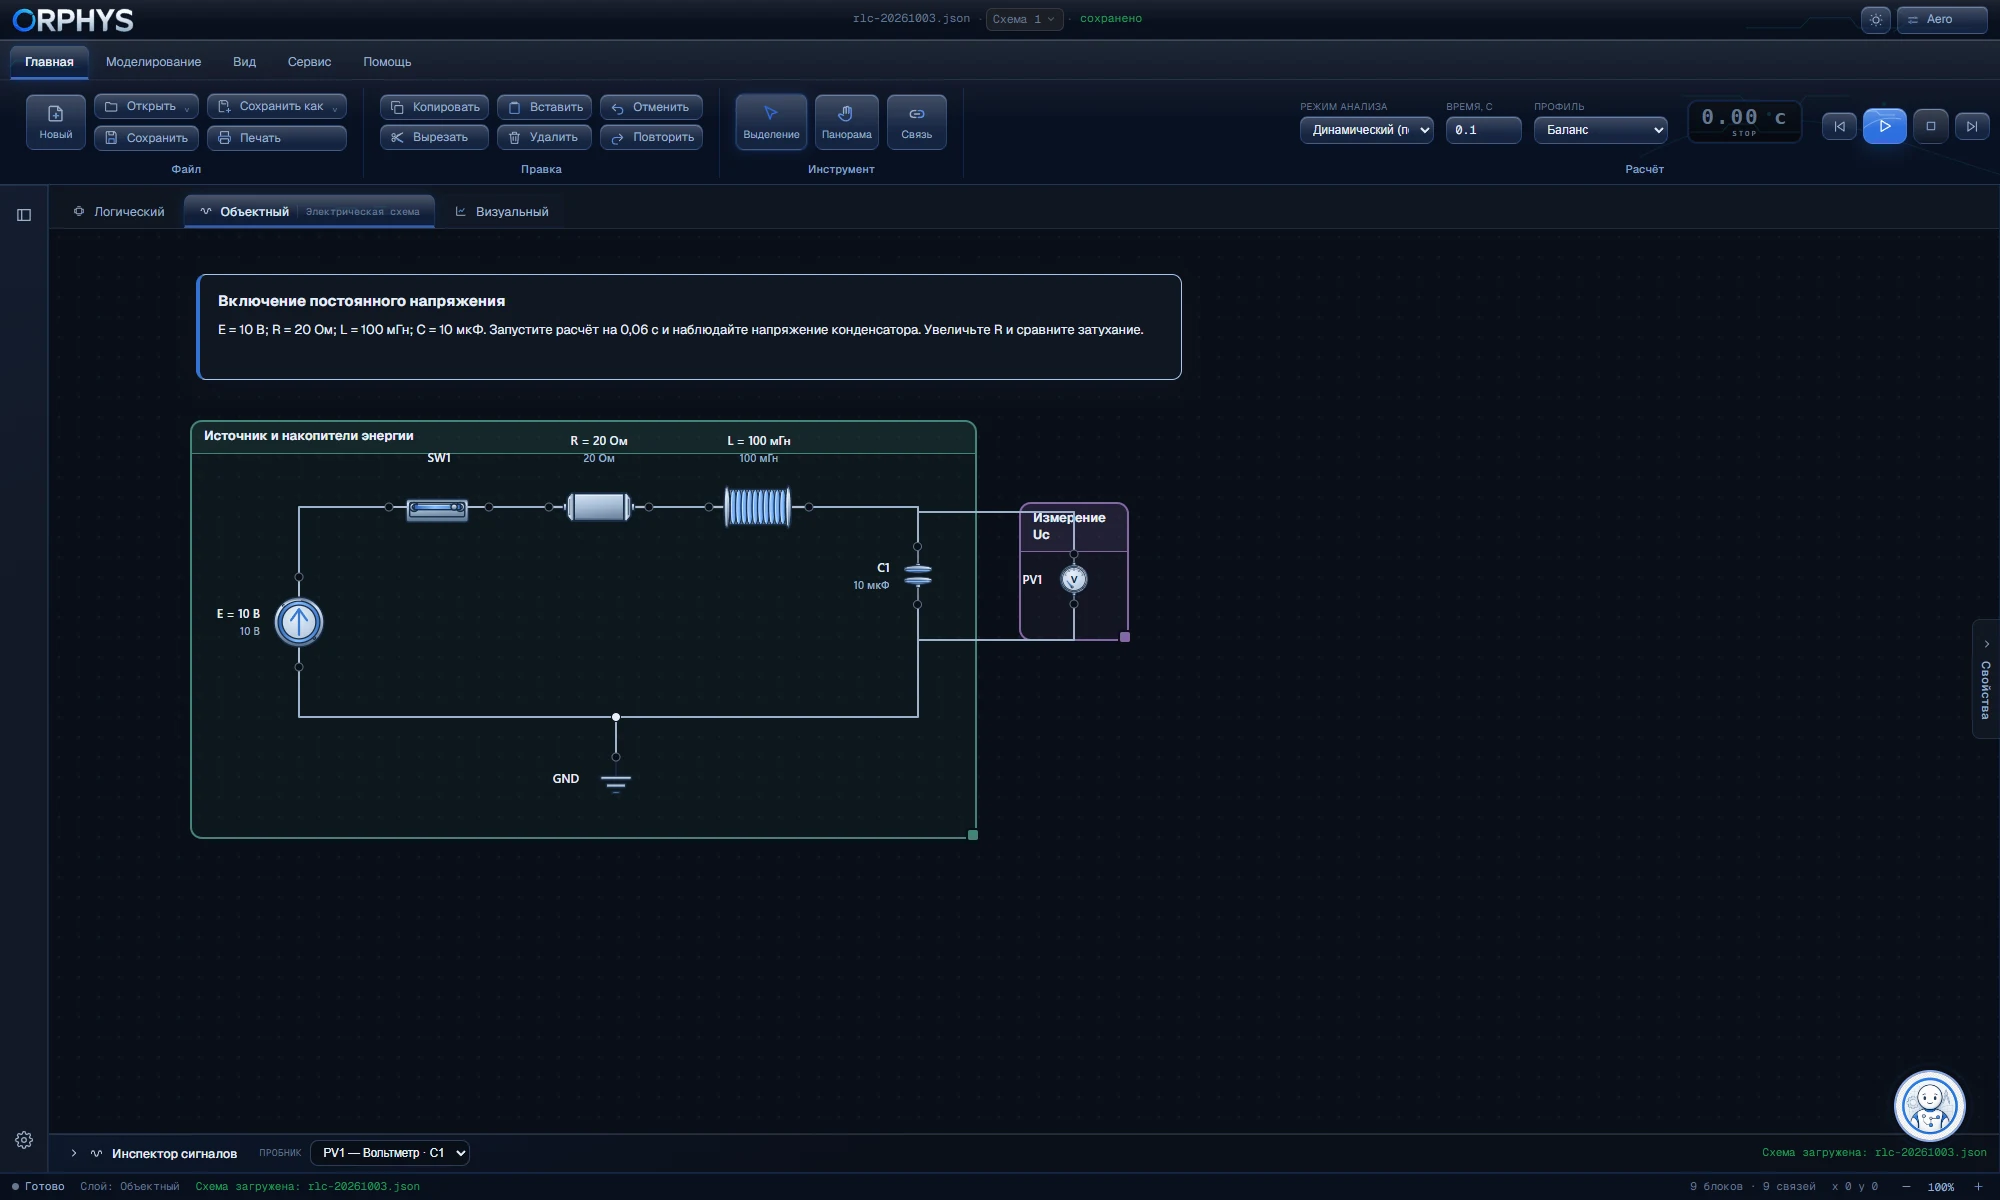
Task: Open the Схема 1 selector dropdown
Action: pyautogui.click(x=1024, y=19)
